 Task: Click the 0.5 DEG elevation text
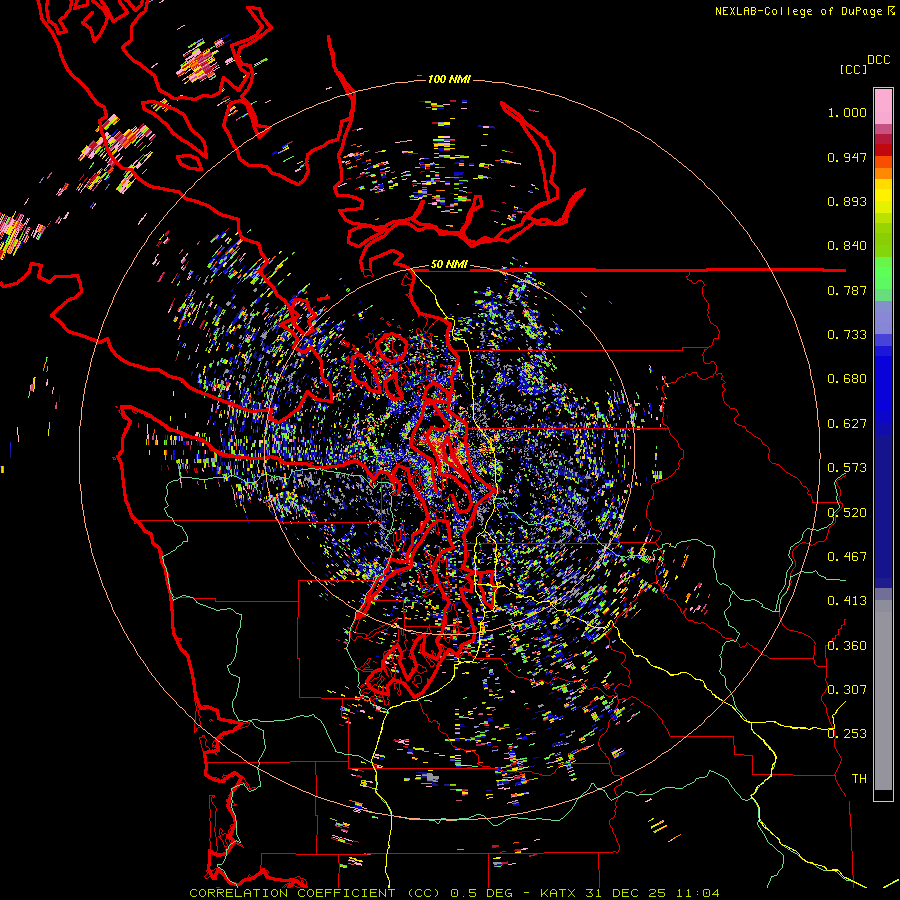(x=484, y=893)
